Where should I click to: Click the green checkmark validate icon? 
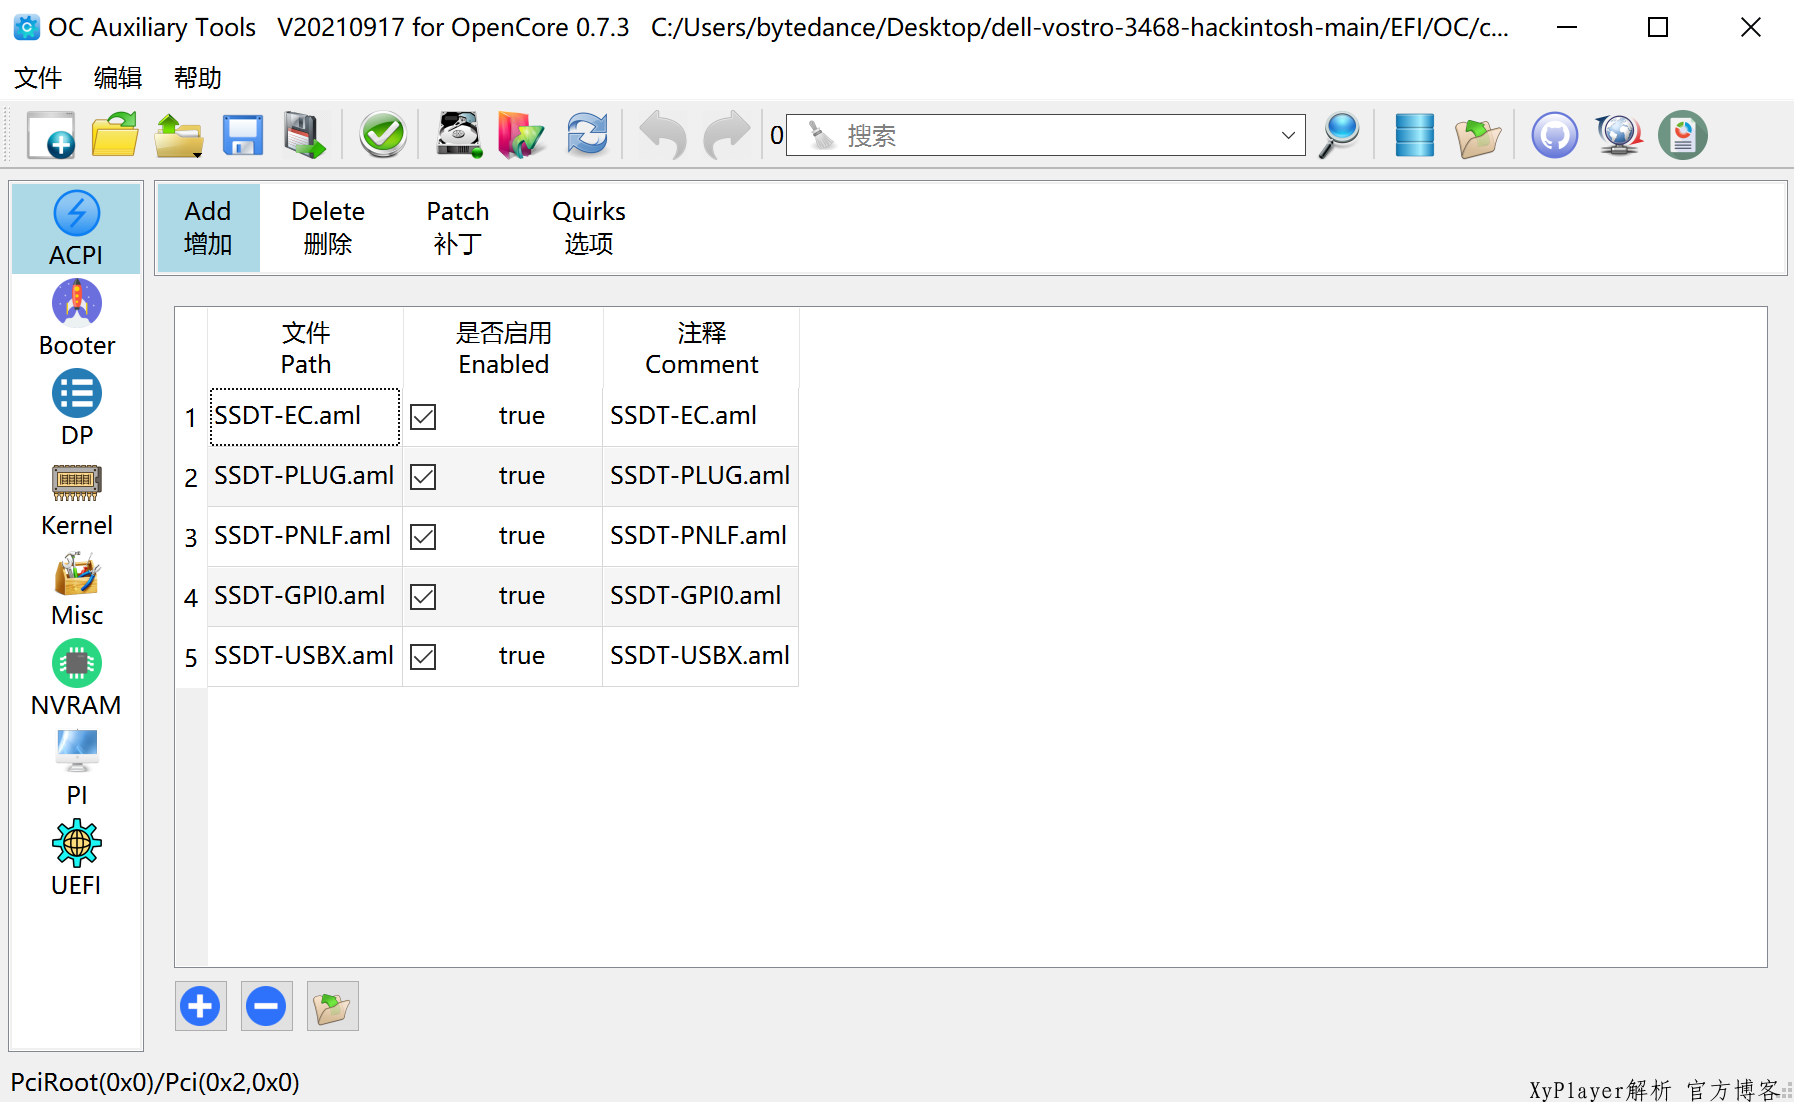tap(382, 135)
